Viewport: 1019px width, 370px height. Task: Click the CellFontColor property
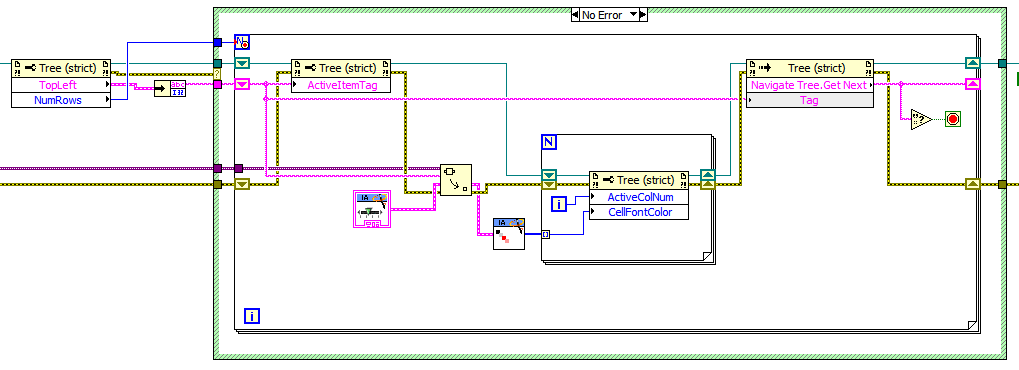pos(639,212)
